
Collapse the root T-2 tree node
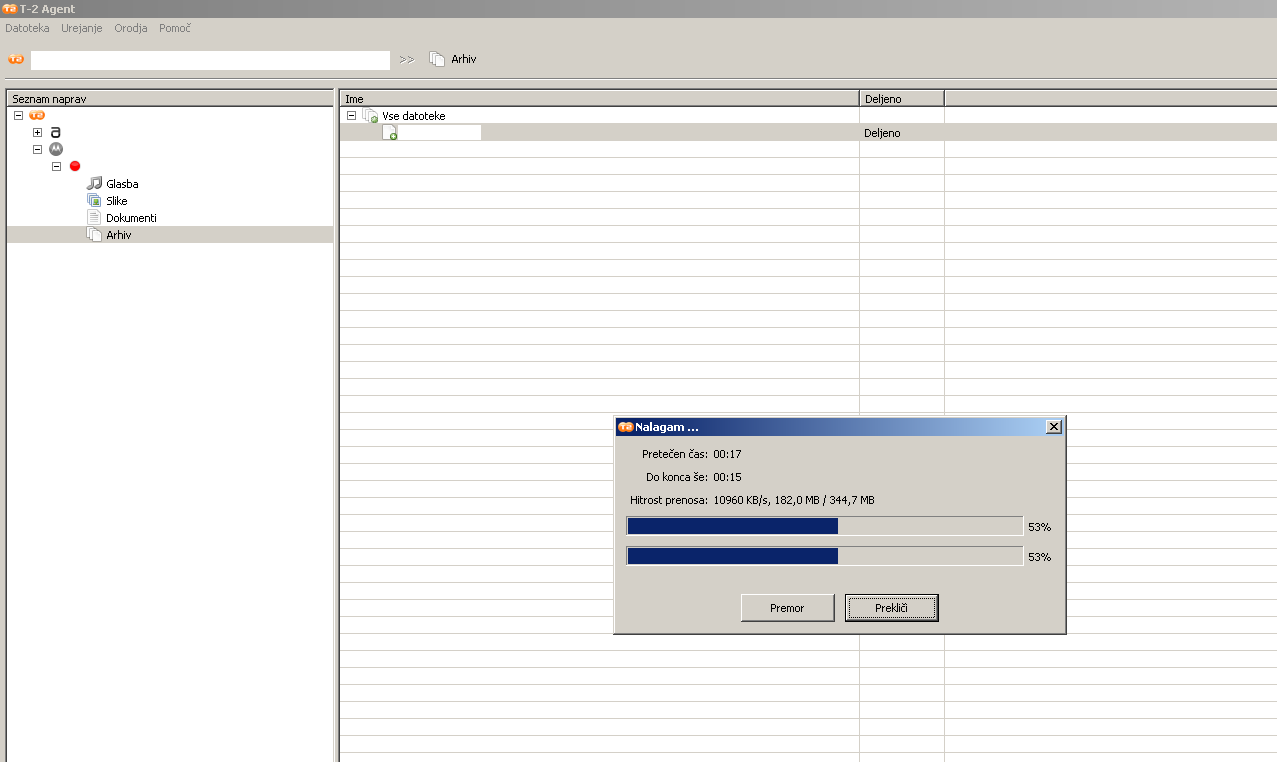pos(18,115)
